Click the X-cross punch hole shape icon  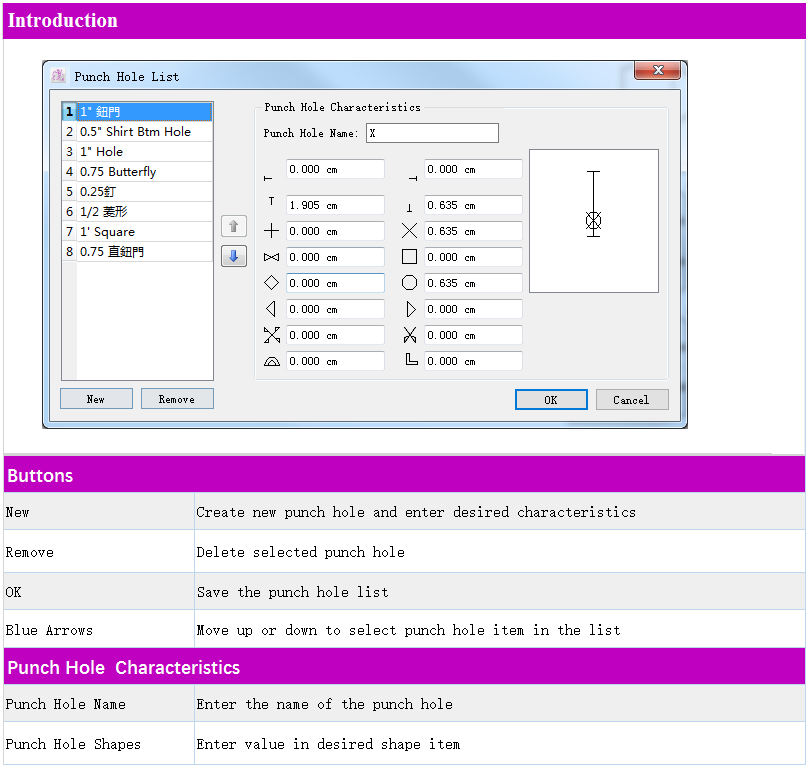pyautogui.click(x=409, y=231)
